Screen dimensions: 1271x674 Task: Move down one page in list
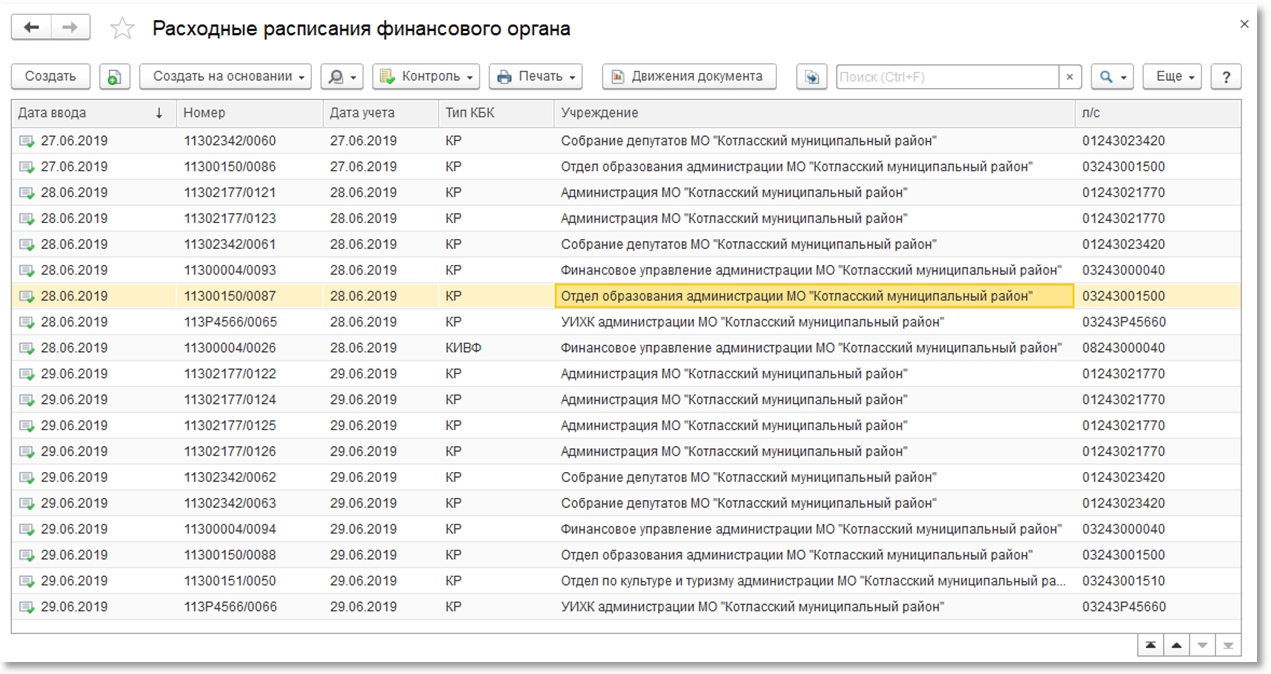[x=1203, y=646]
